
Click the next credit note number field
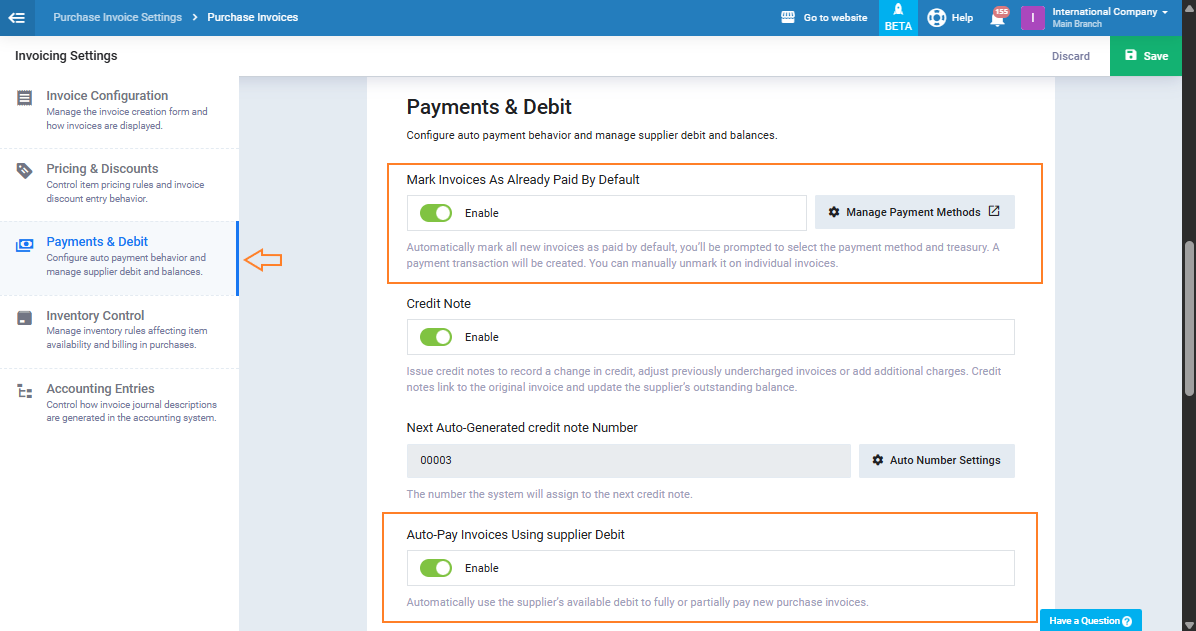pyautogui.click(x=628, y=461)
